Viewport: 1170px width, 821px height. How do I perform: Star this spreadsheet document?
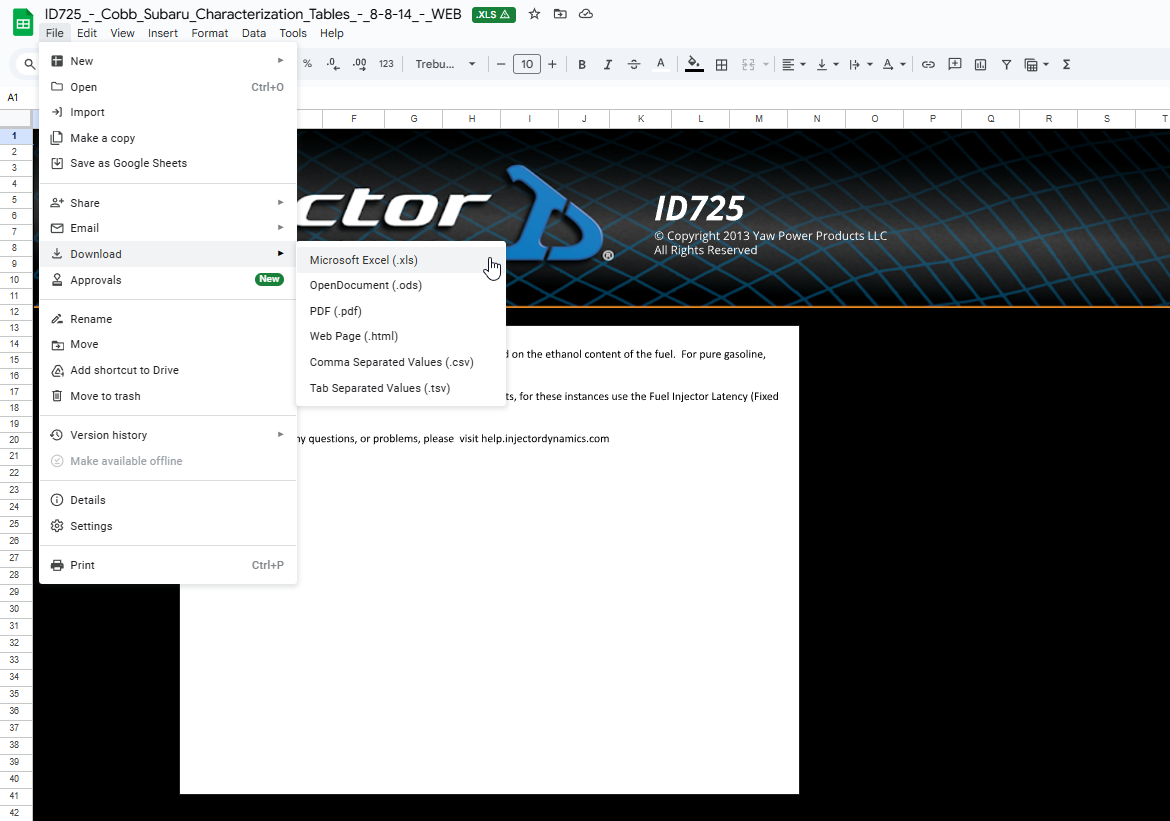pos(534,14)
